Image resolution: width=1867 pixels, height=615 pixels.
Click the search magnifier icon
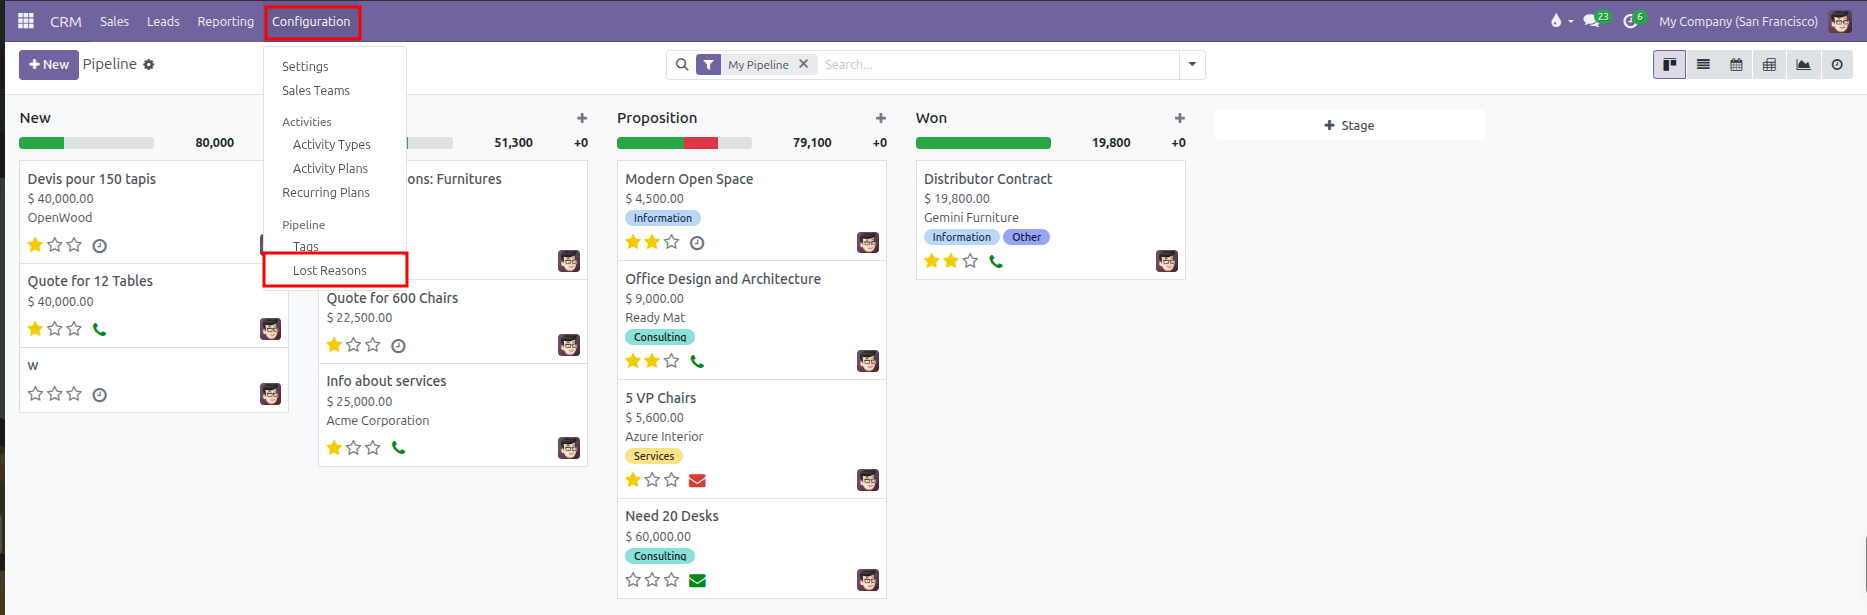tap(682, 64)
